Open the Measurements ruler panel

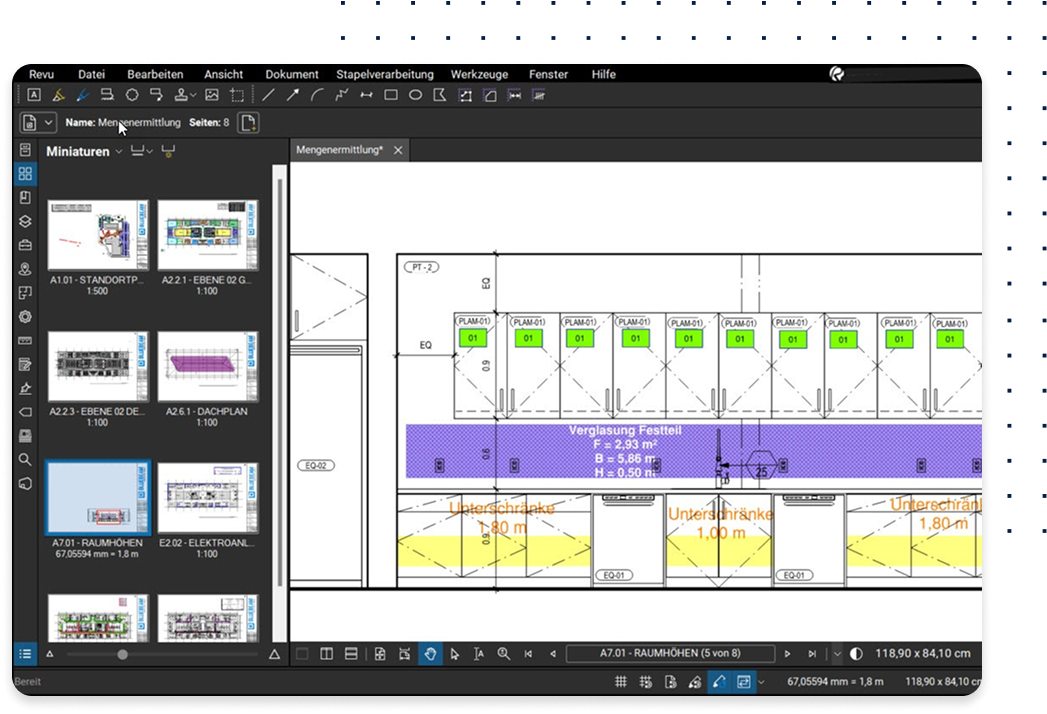tap(25, 341)
